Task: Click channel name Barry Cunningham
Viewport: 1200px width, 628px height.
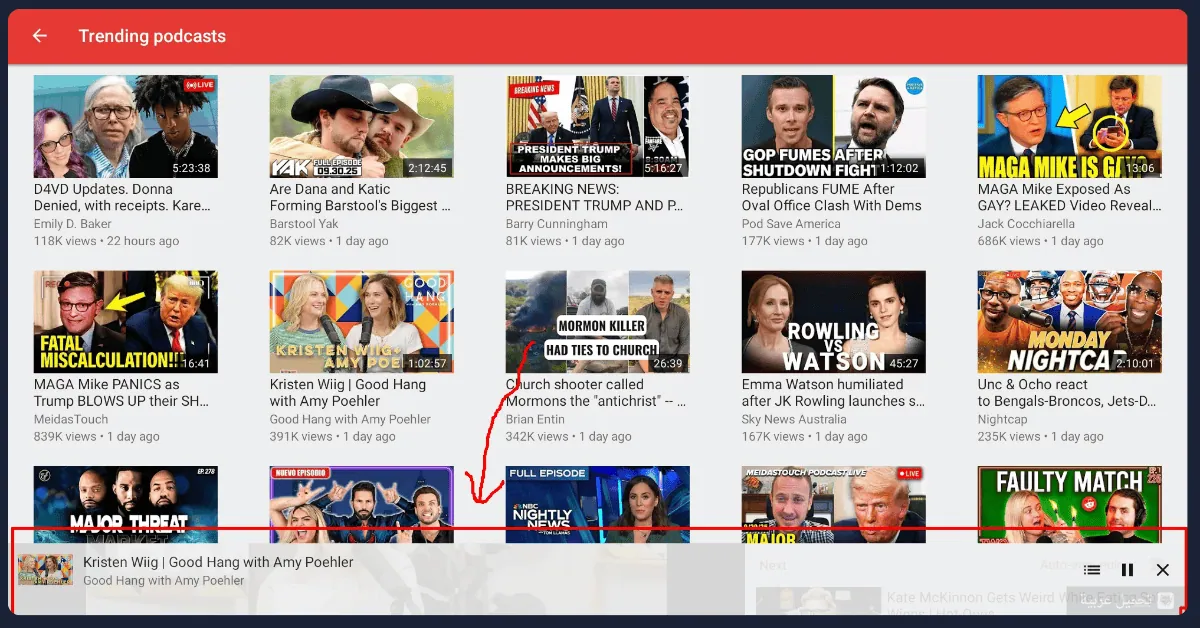Action: coord(557,224)
